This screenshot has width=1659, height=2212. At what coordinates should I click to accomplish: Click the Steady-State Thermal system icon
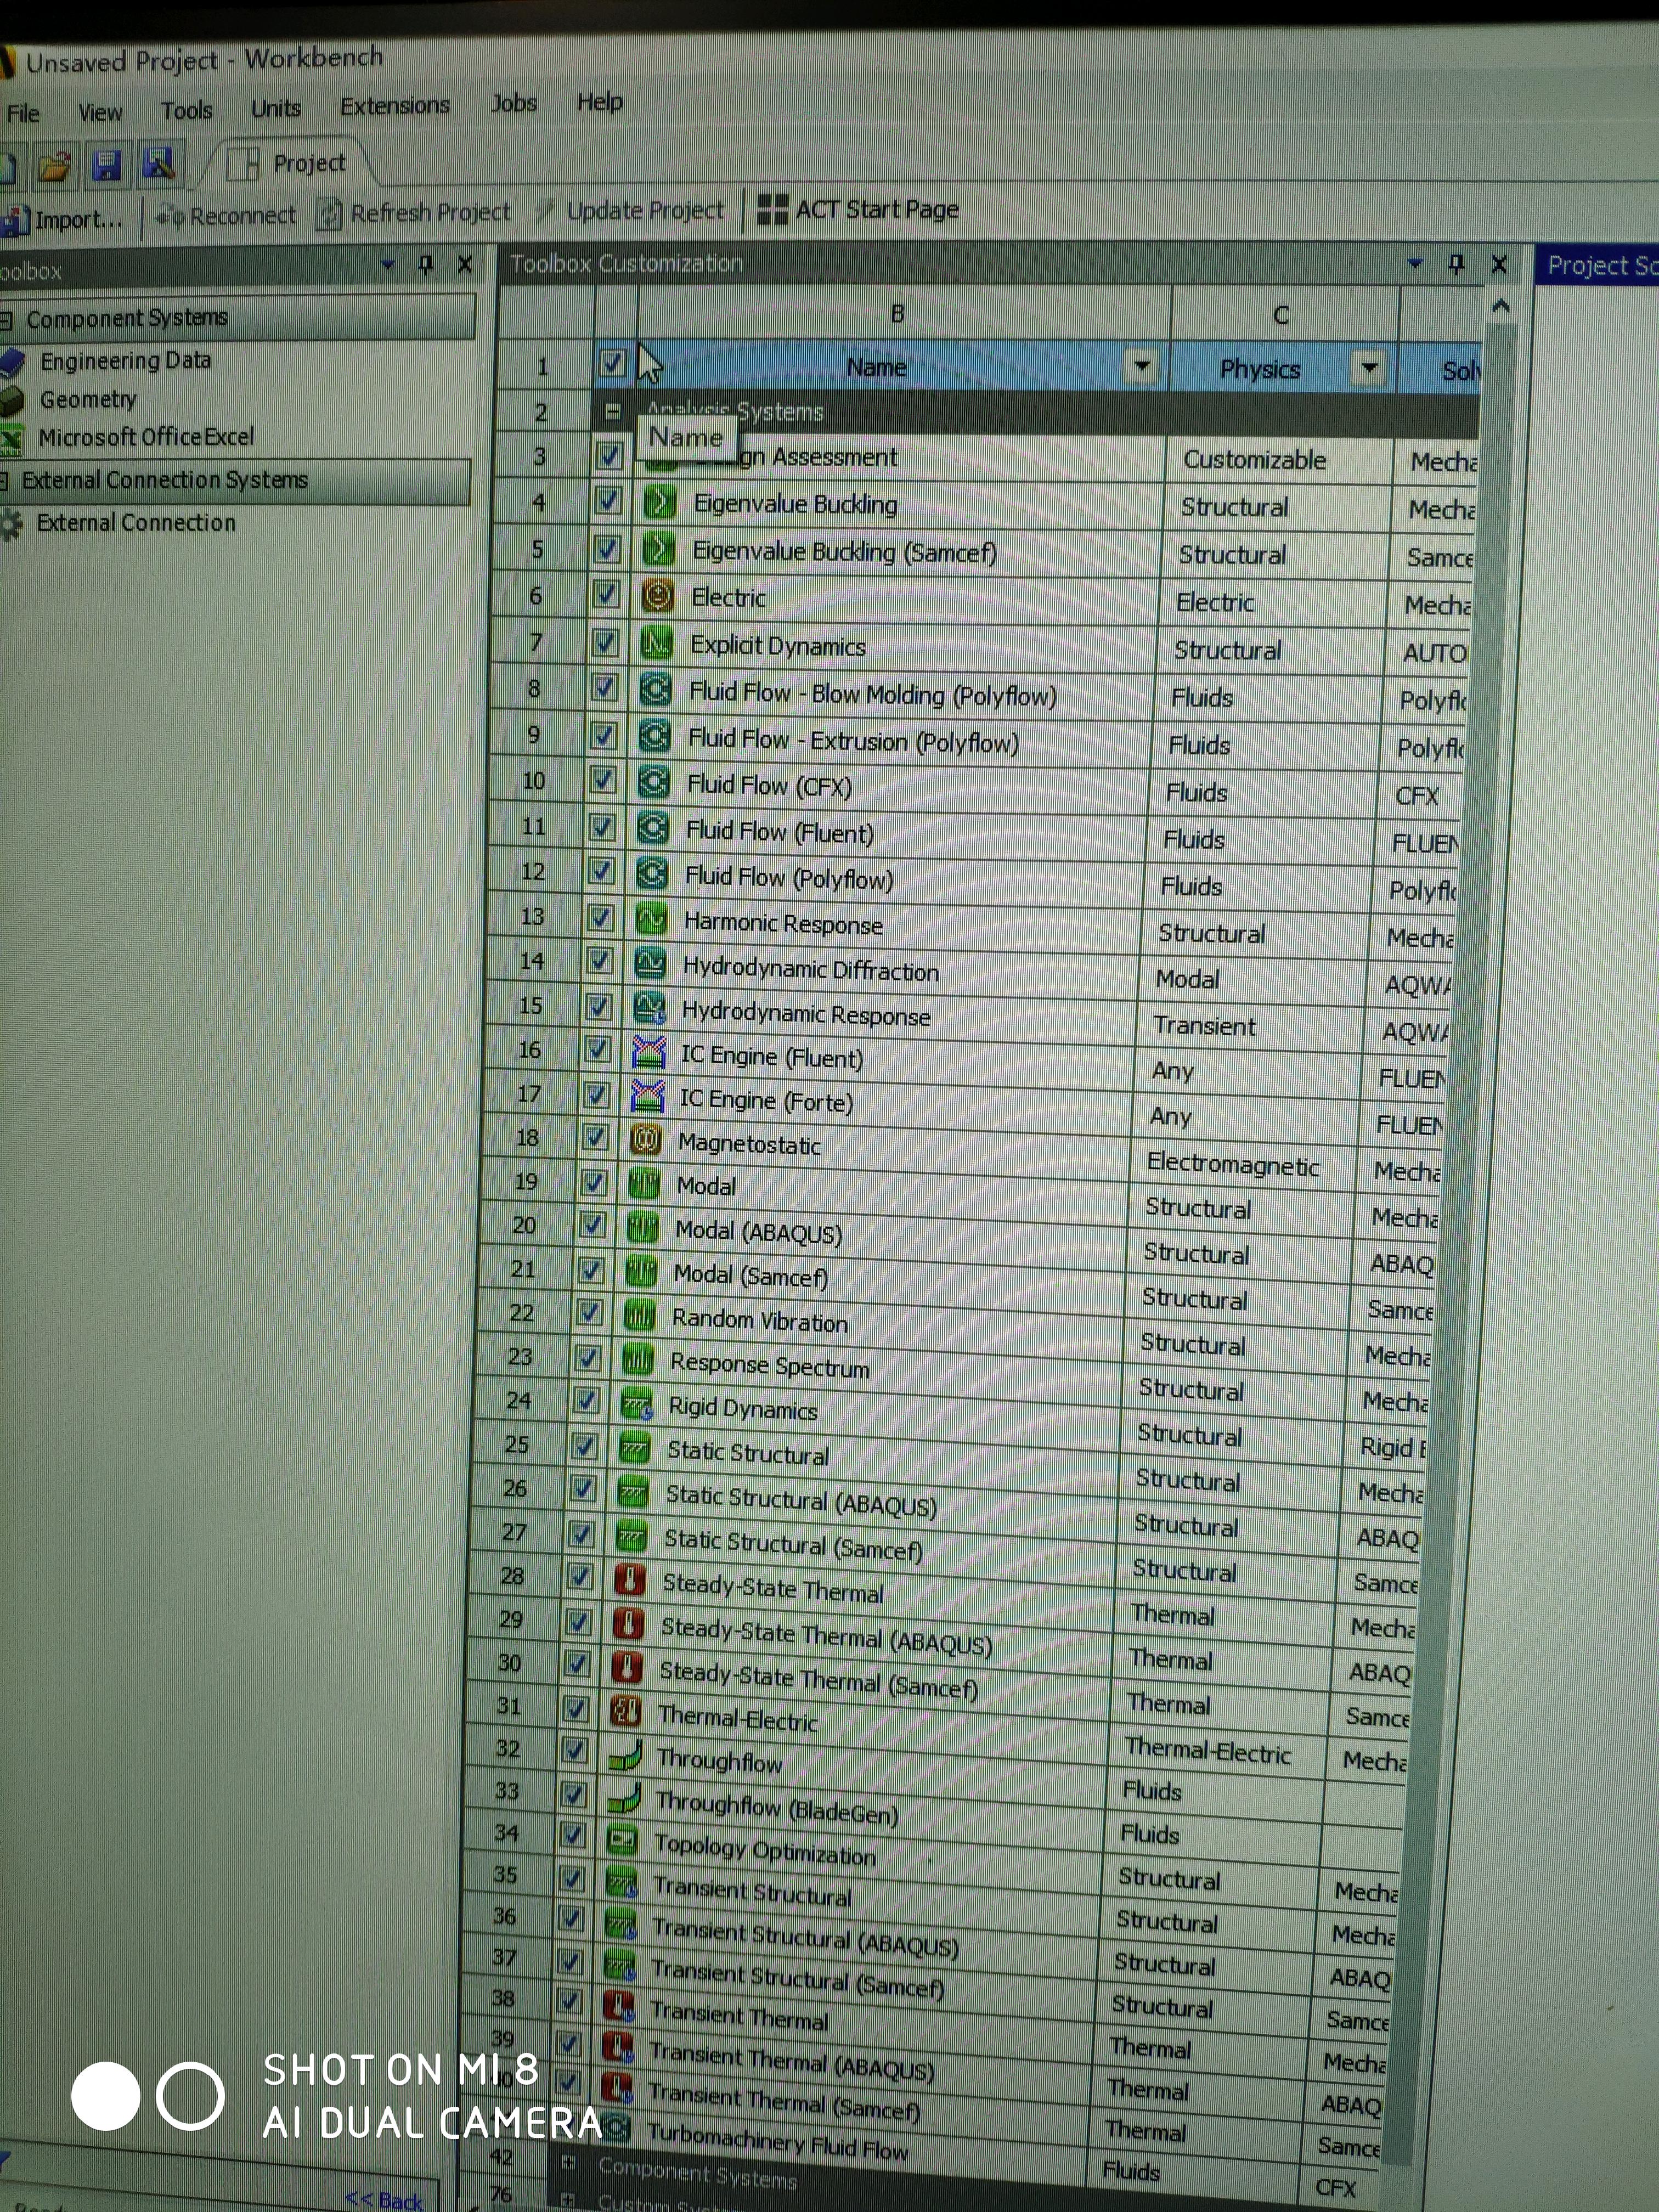(x=629, y=1580)
